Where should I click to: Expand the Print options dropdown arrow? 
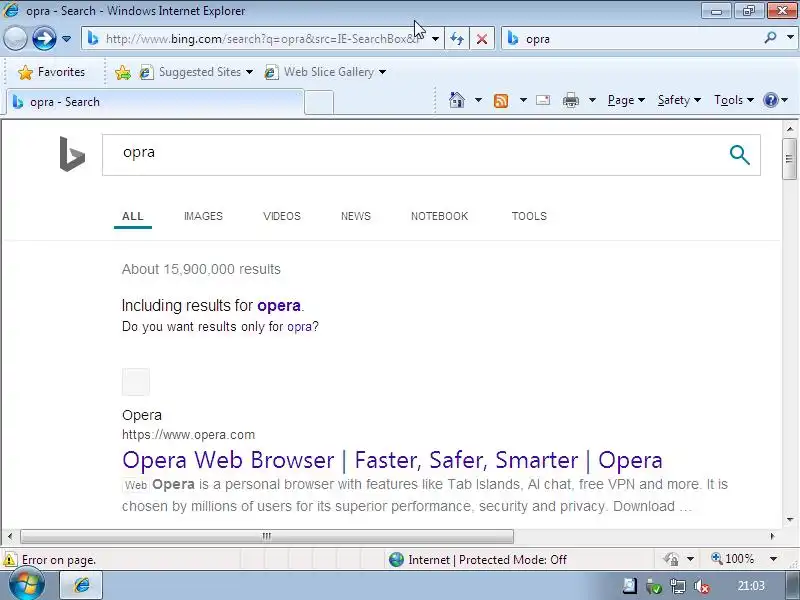pyautogui.click(x=592, y=100)
